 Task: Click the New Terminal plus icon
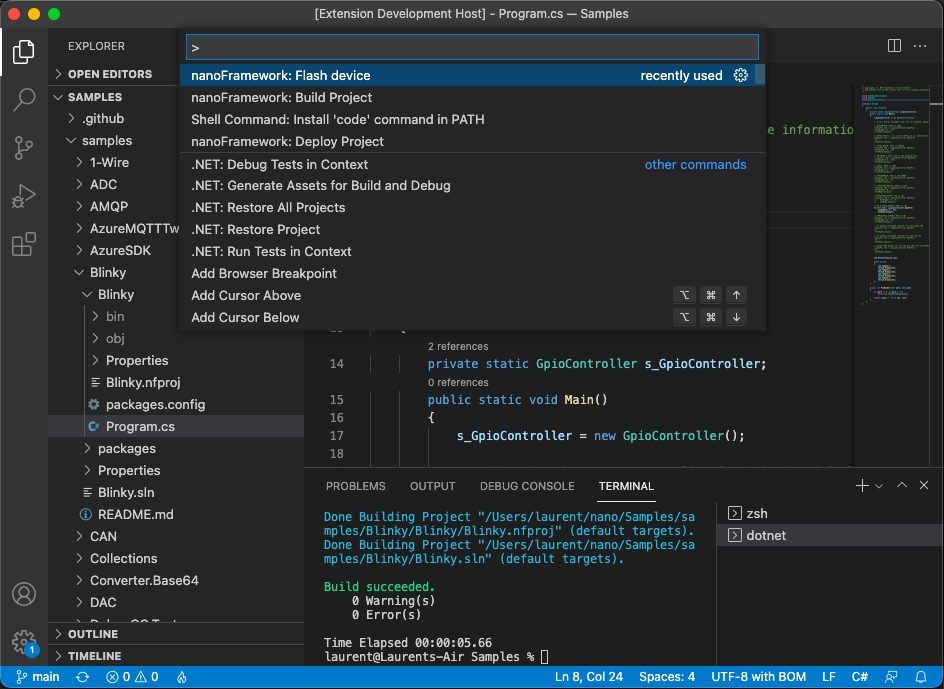[862, 485]
